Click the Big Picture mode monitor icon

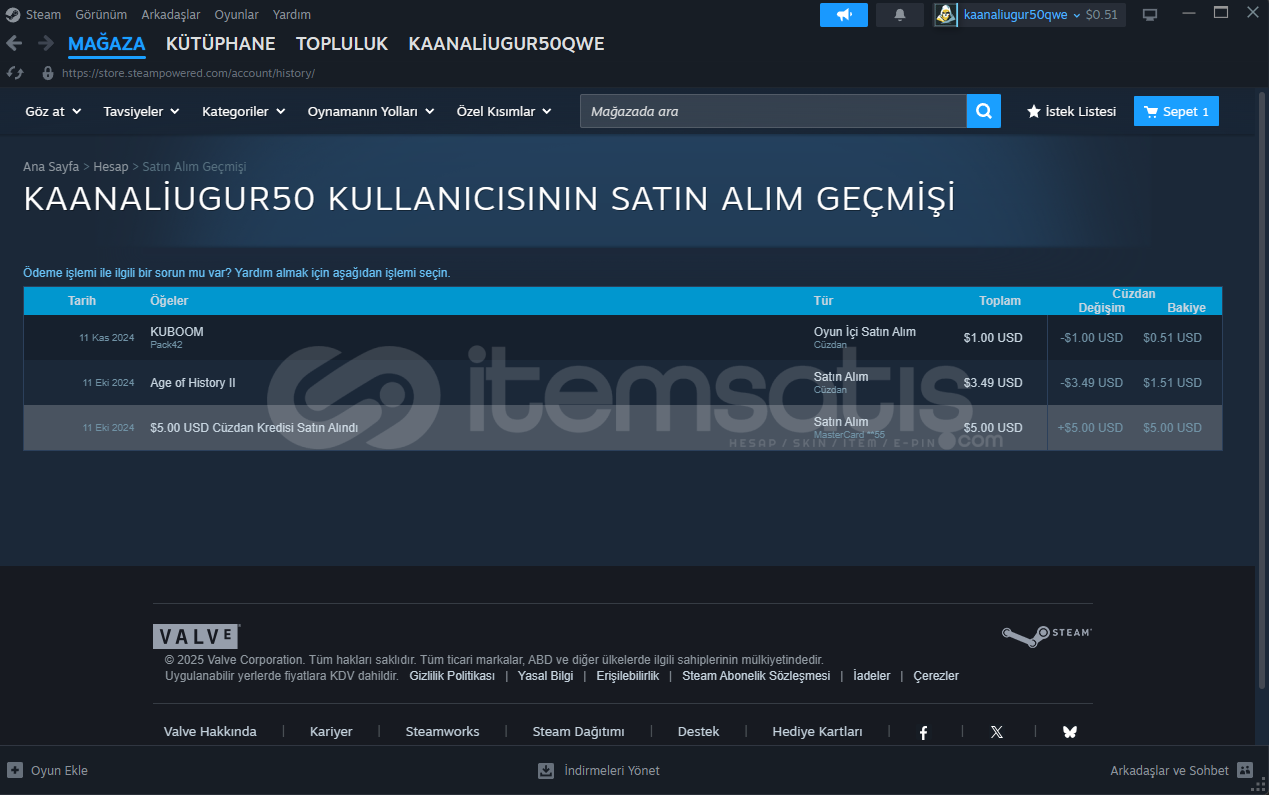click(1150, 14)
